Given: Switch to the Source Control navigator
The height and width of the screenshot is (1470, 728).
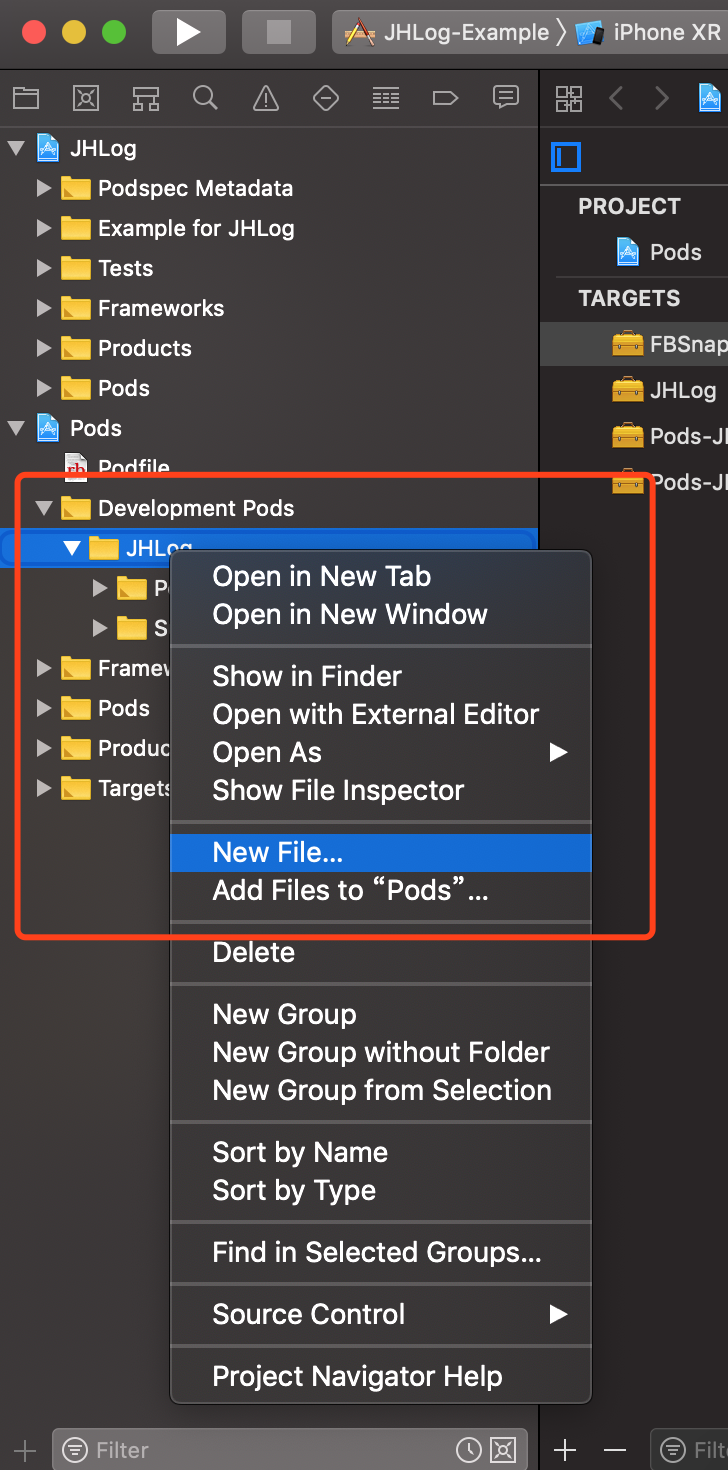Looking at the screenshot, I should (x=86, y=98).
